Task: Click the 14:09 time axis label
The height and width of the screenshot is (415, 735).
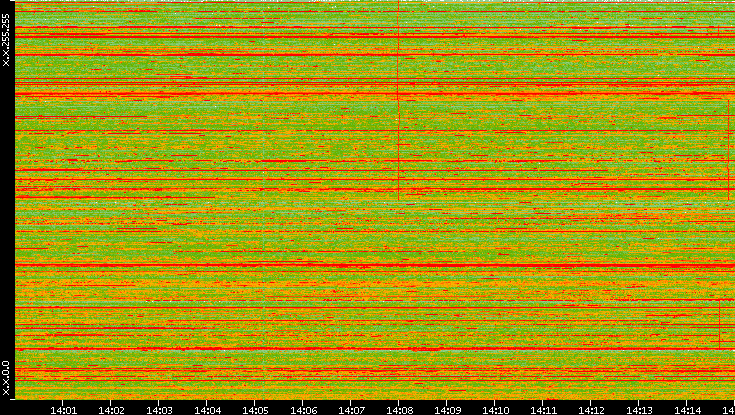Action: click(447, 410)
